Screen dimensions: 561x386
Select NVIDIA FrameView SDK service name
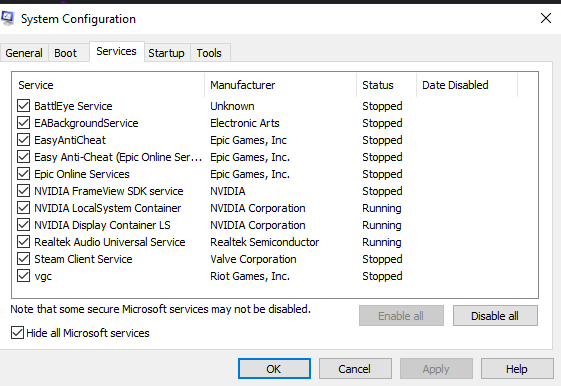coord(109,191)
